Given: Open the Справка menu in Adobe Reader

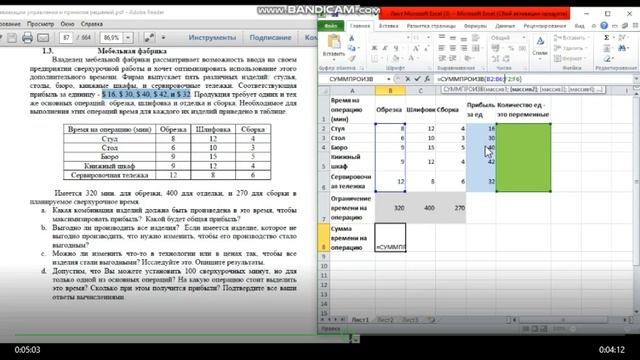Looking at the screenshot, I should pos(91,24).
